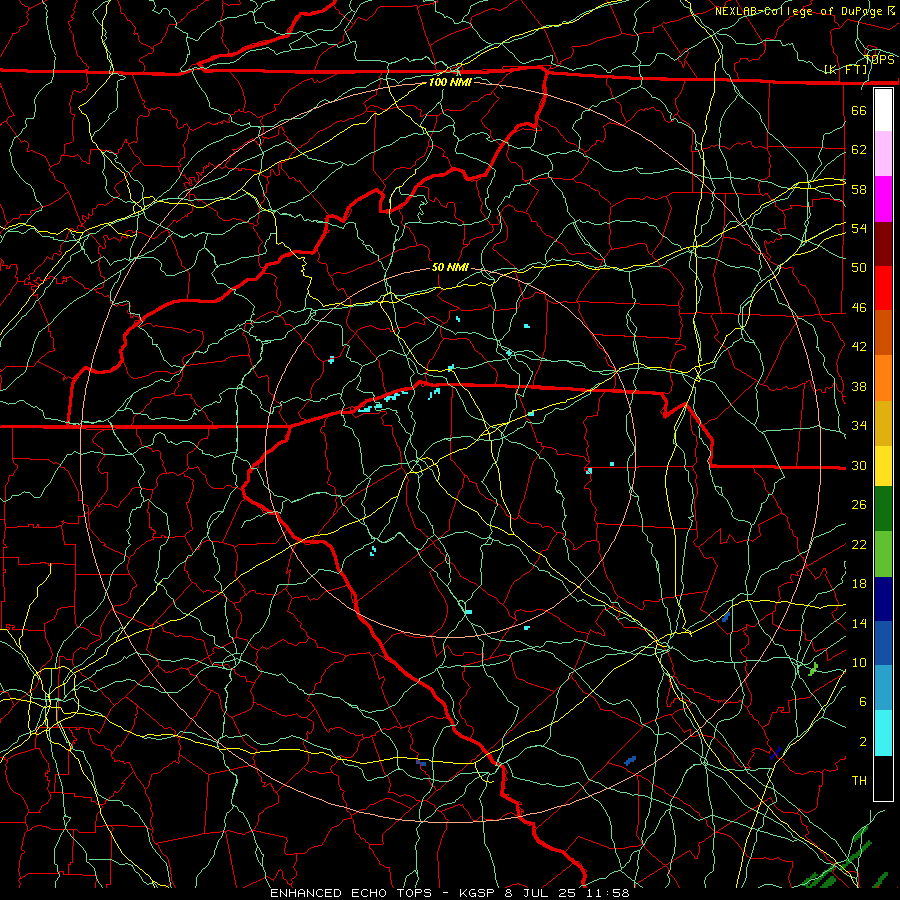Click the 10 value on the legend
Screen dimensions: 900x900
coord(859,662)
